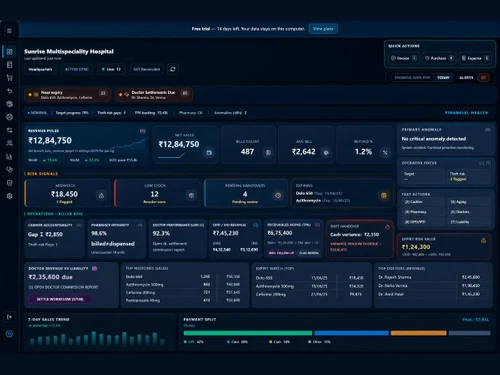Click the Purchase quick action
Screen dimensions: 500x375
point(439,58)
